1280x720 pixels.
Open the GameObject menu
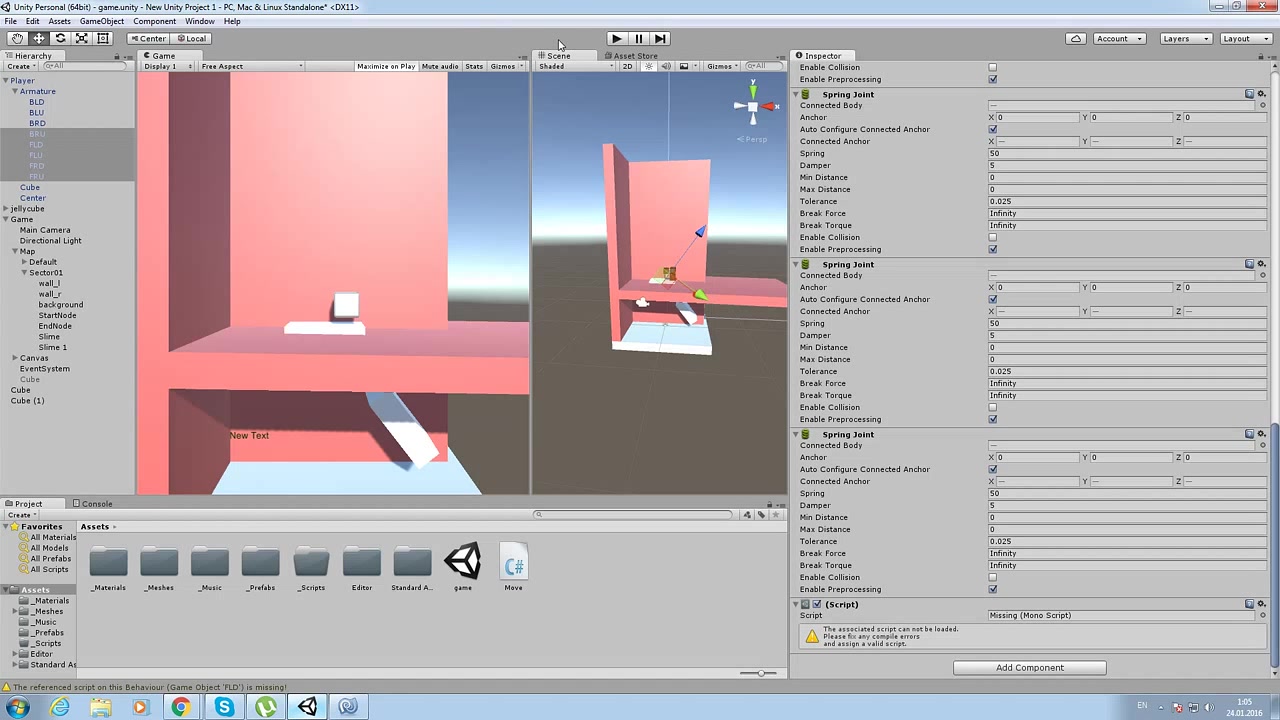pos(101,21)
